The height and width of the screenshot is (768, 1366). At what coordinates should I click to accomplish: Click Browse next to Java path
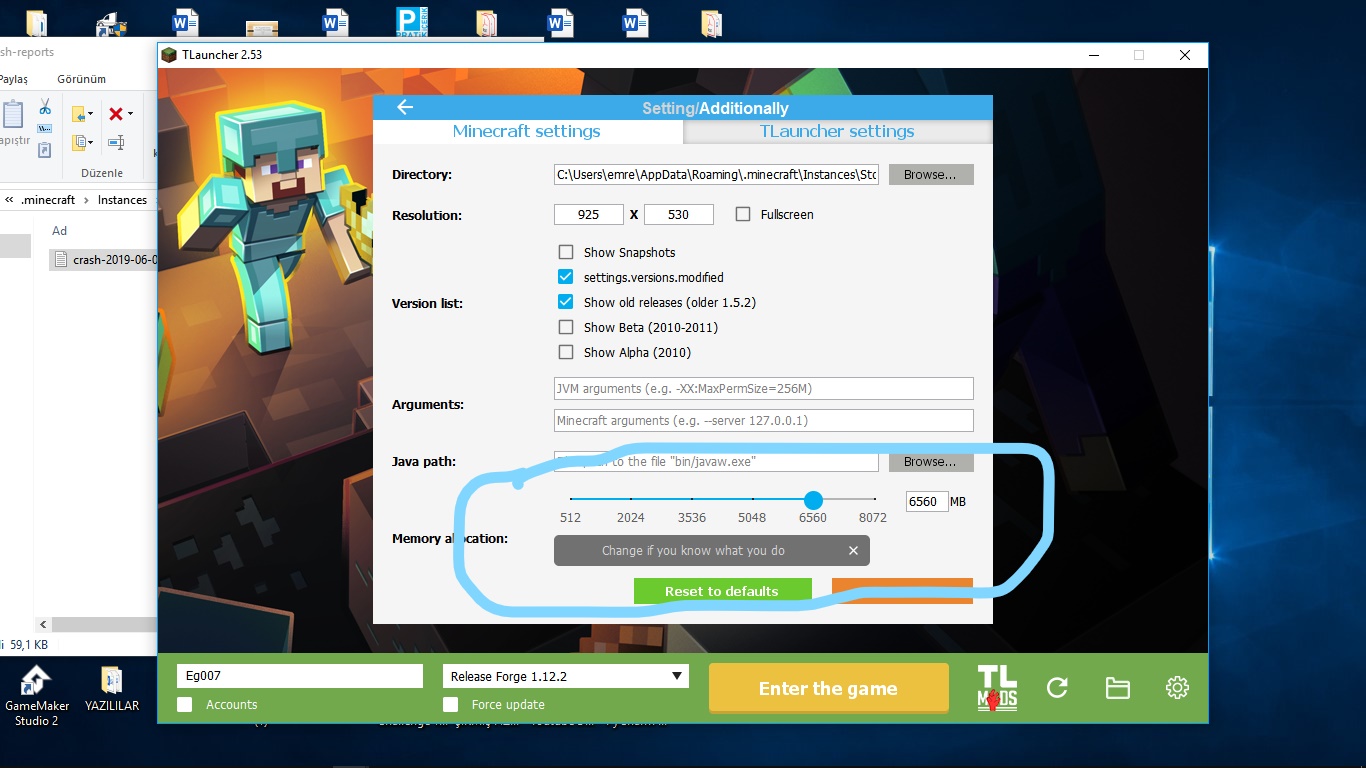click(x=931, y=462)
